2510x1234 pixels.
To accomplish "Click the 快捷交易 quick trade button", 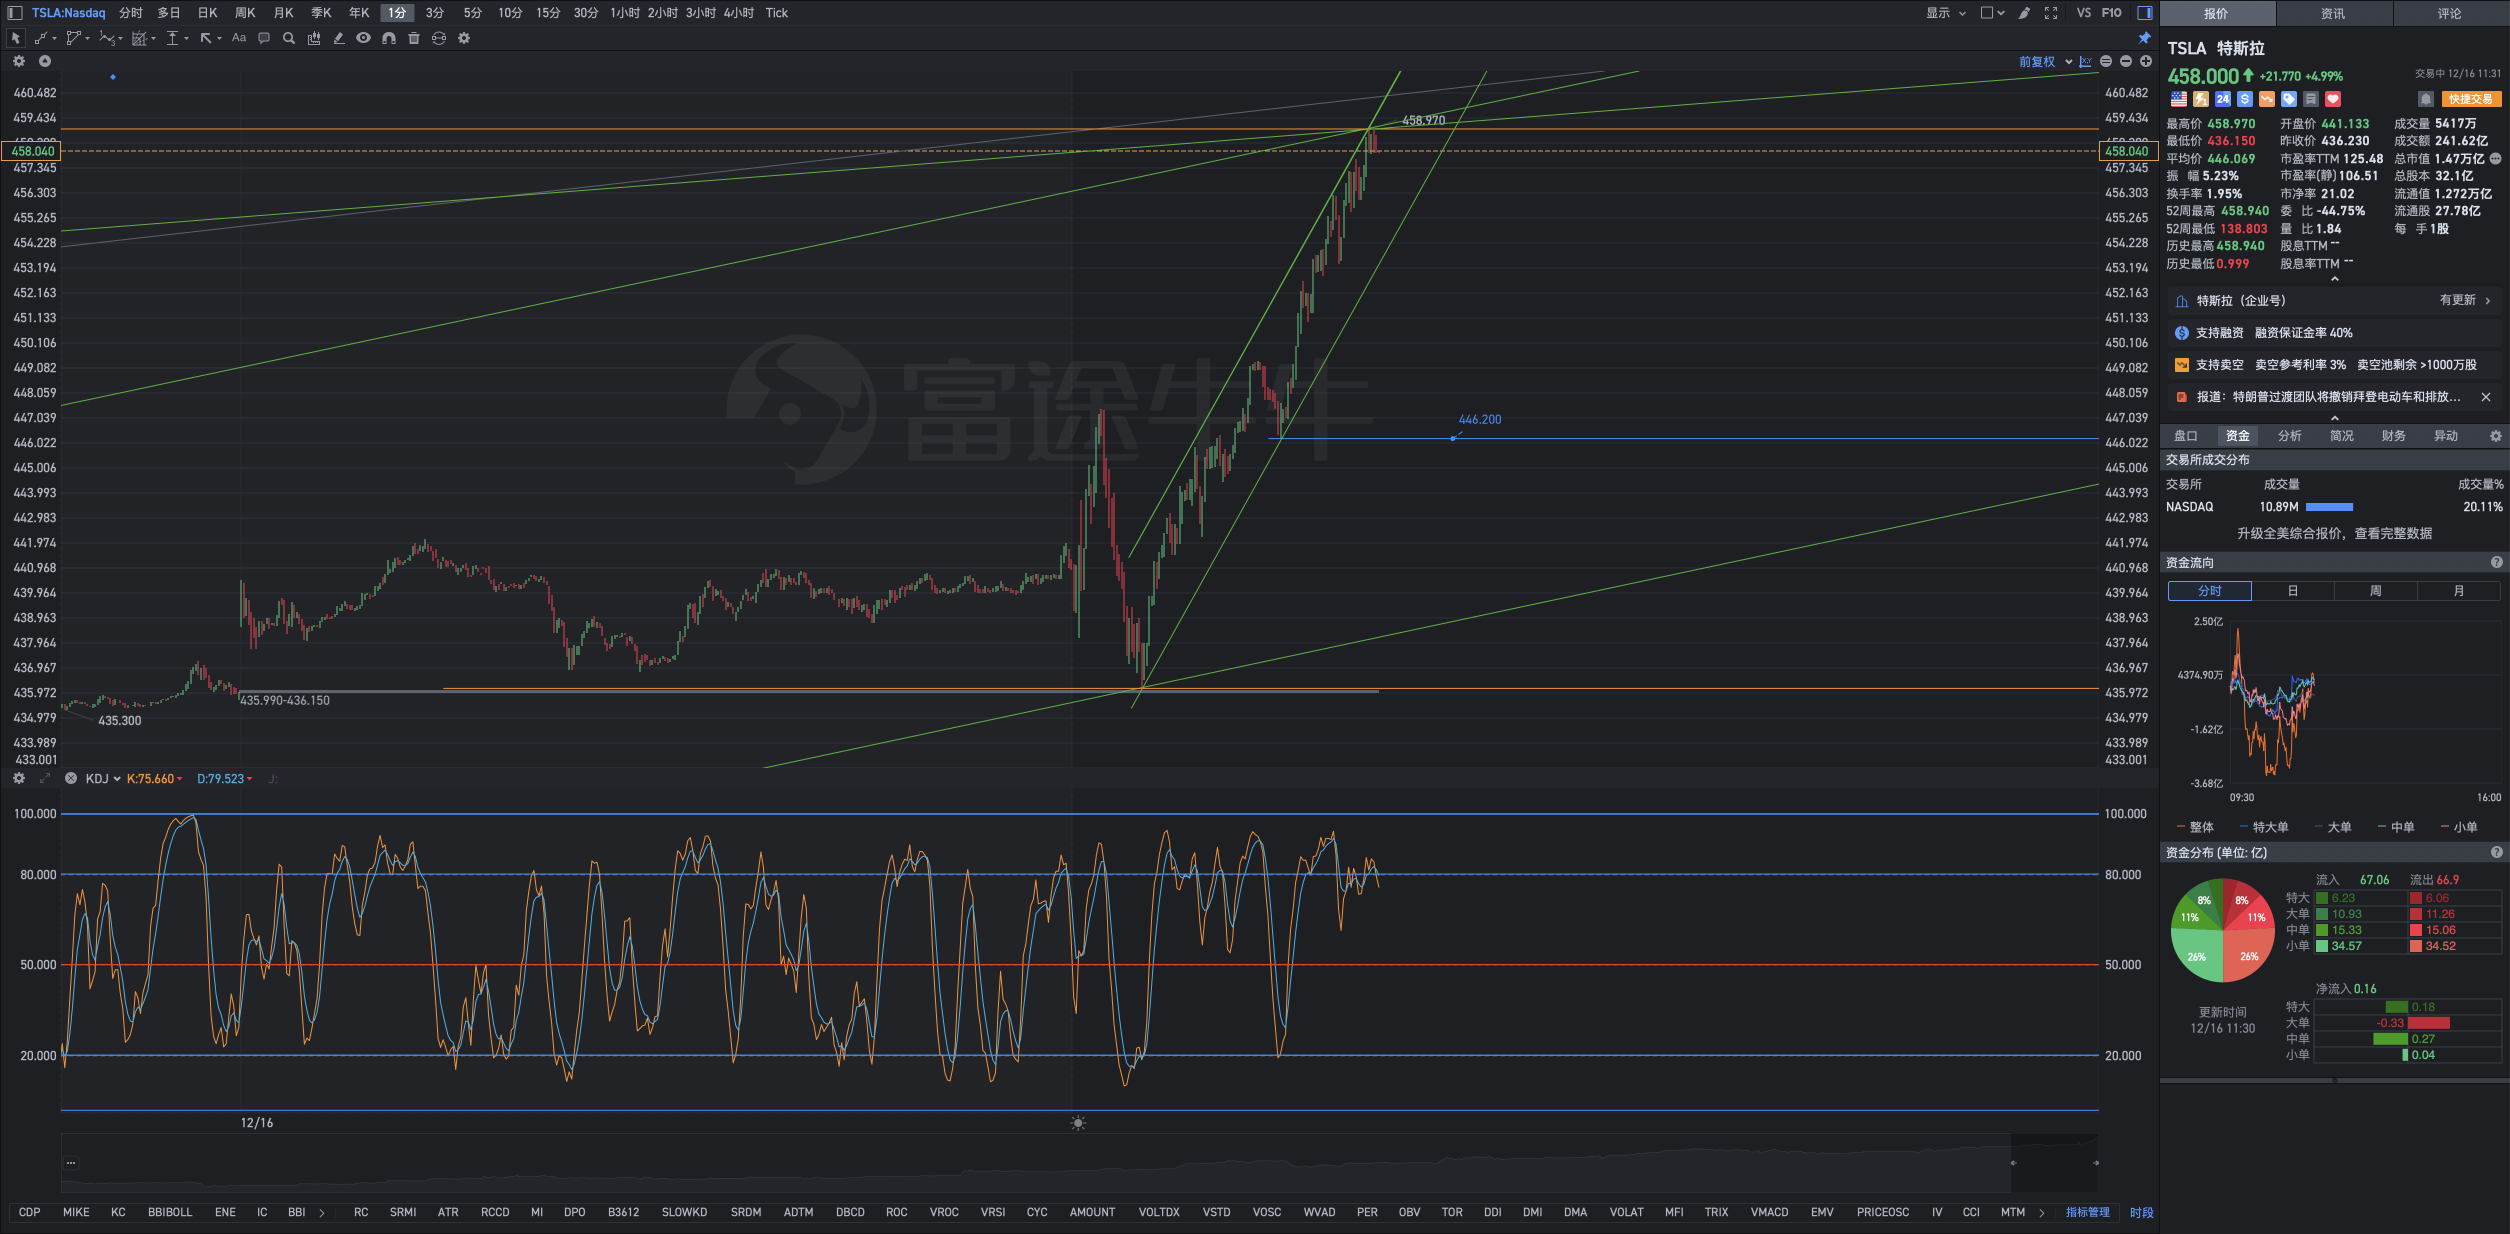I will click(x=2471, y=99).
